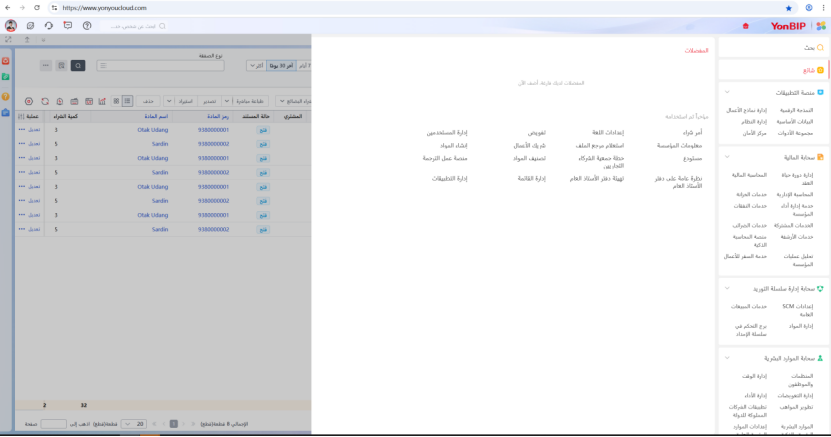Click the green sidebar icon at left edge
Image resolution: width=831 pixels, height=437 pixels.
click(6, 77)
